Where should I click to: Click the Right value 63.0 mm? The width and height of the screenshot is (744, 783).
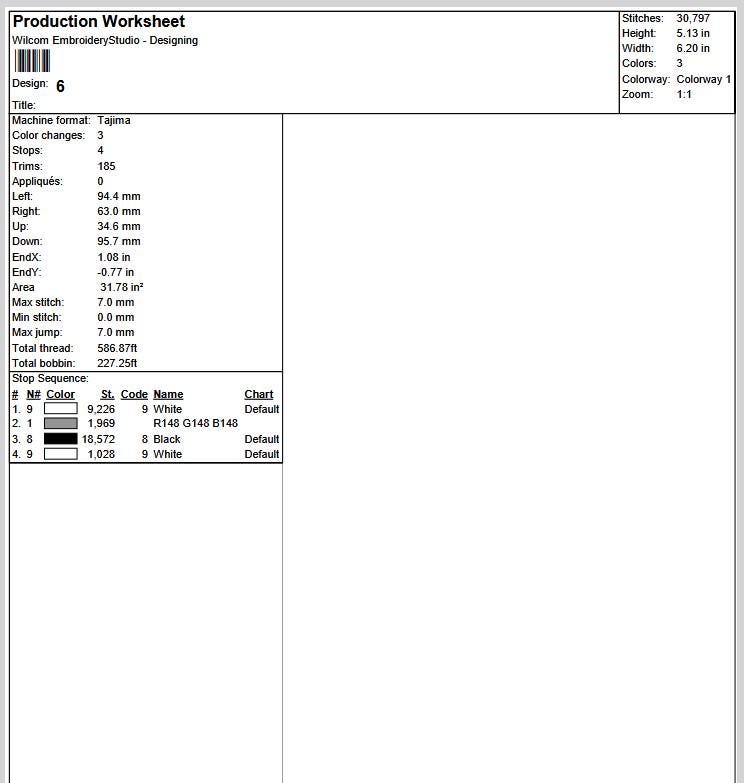click(x=119, y=211)
